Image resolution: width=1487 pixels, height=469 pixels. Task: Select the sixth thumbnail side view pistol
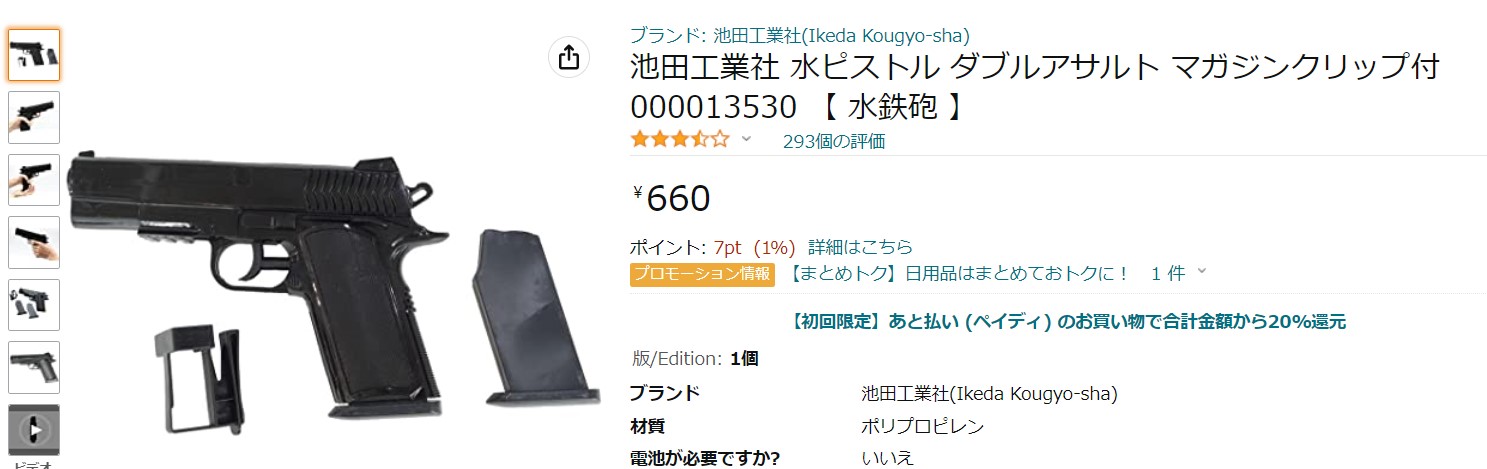[34, 367]
